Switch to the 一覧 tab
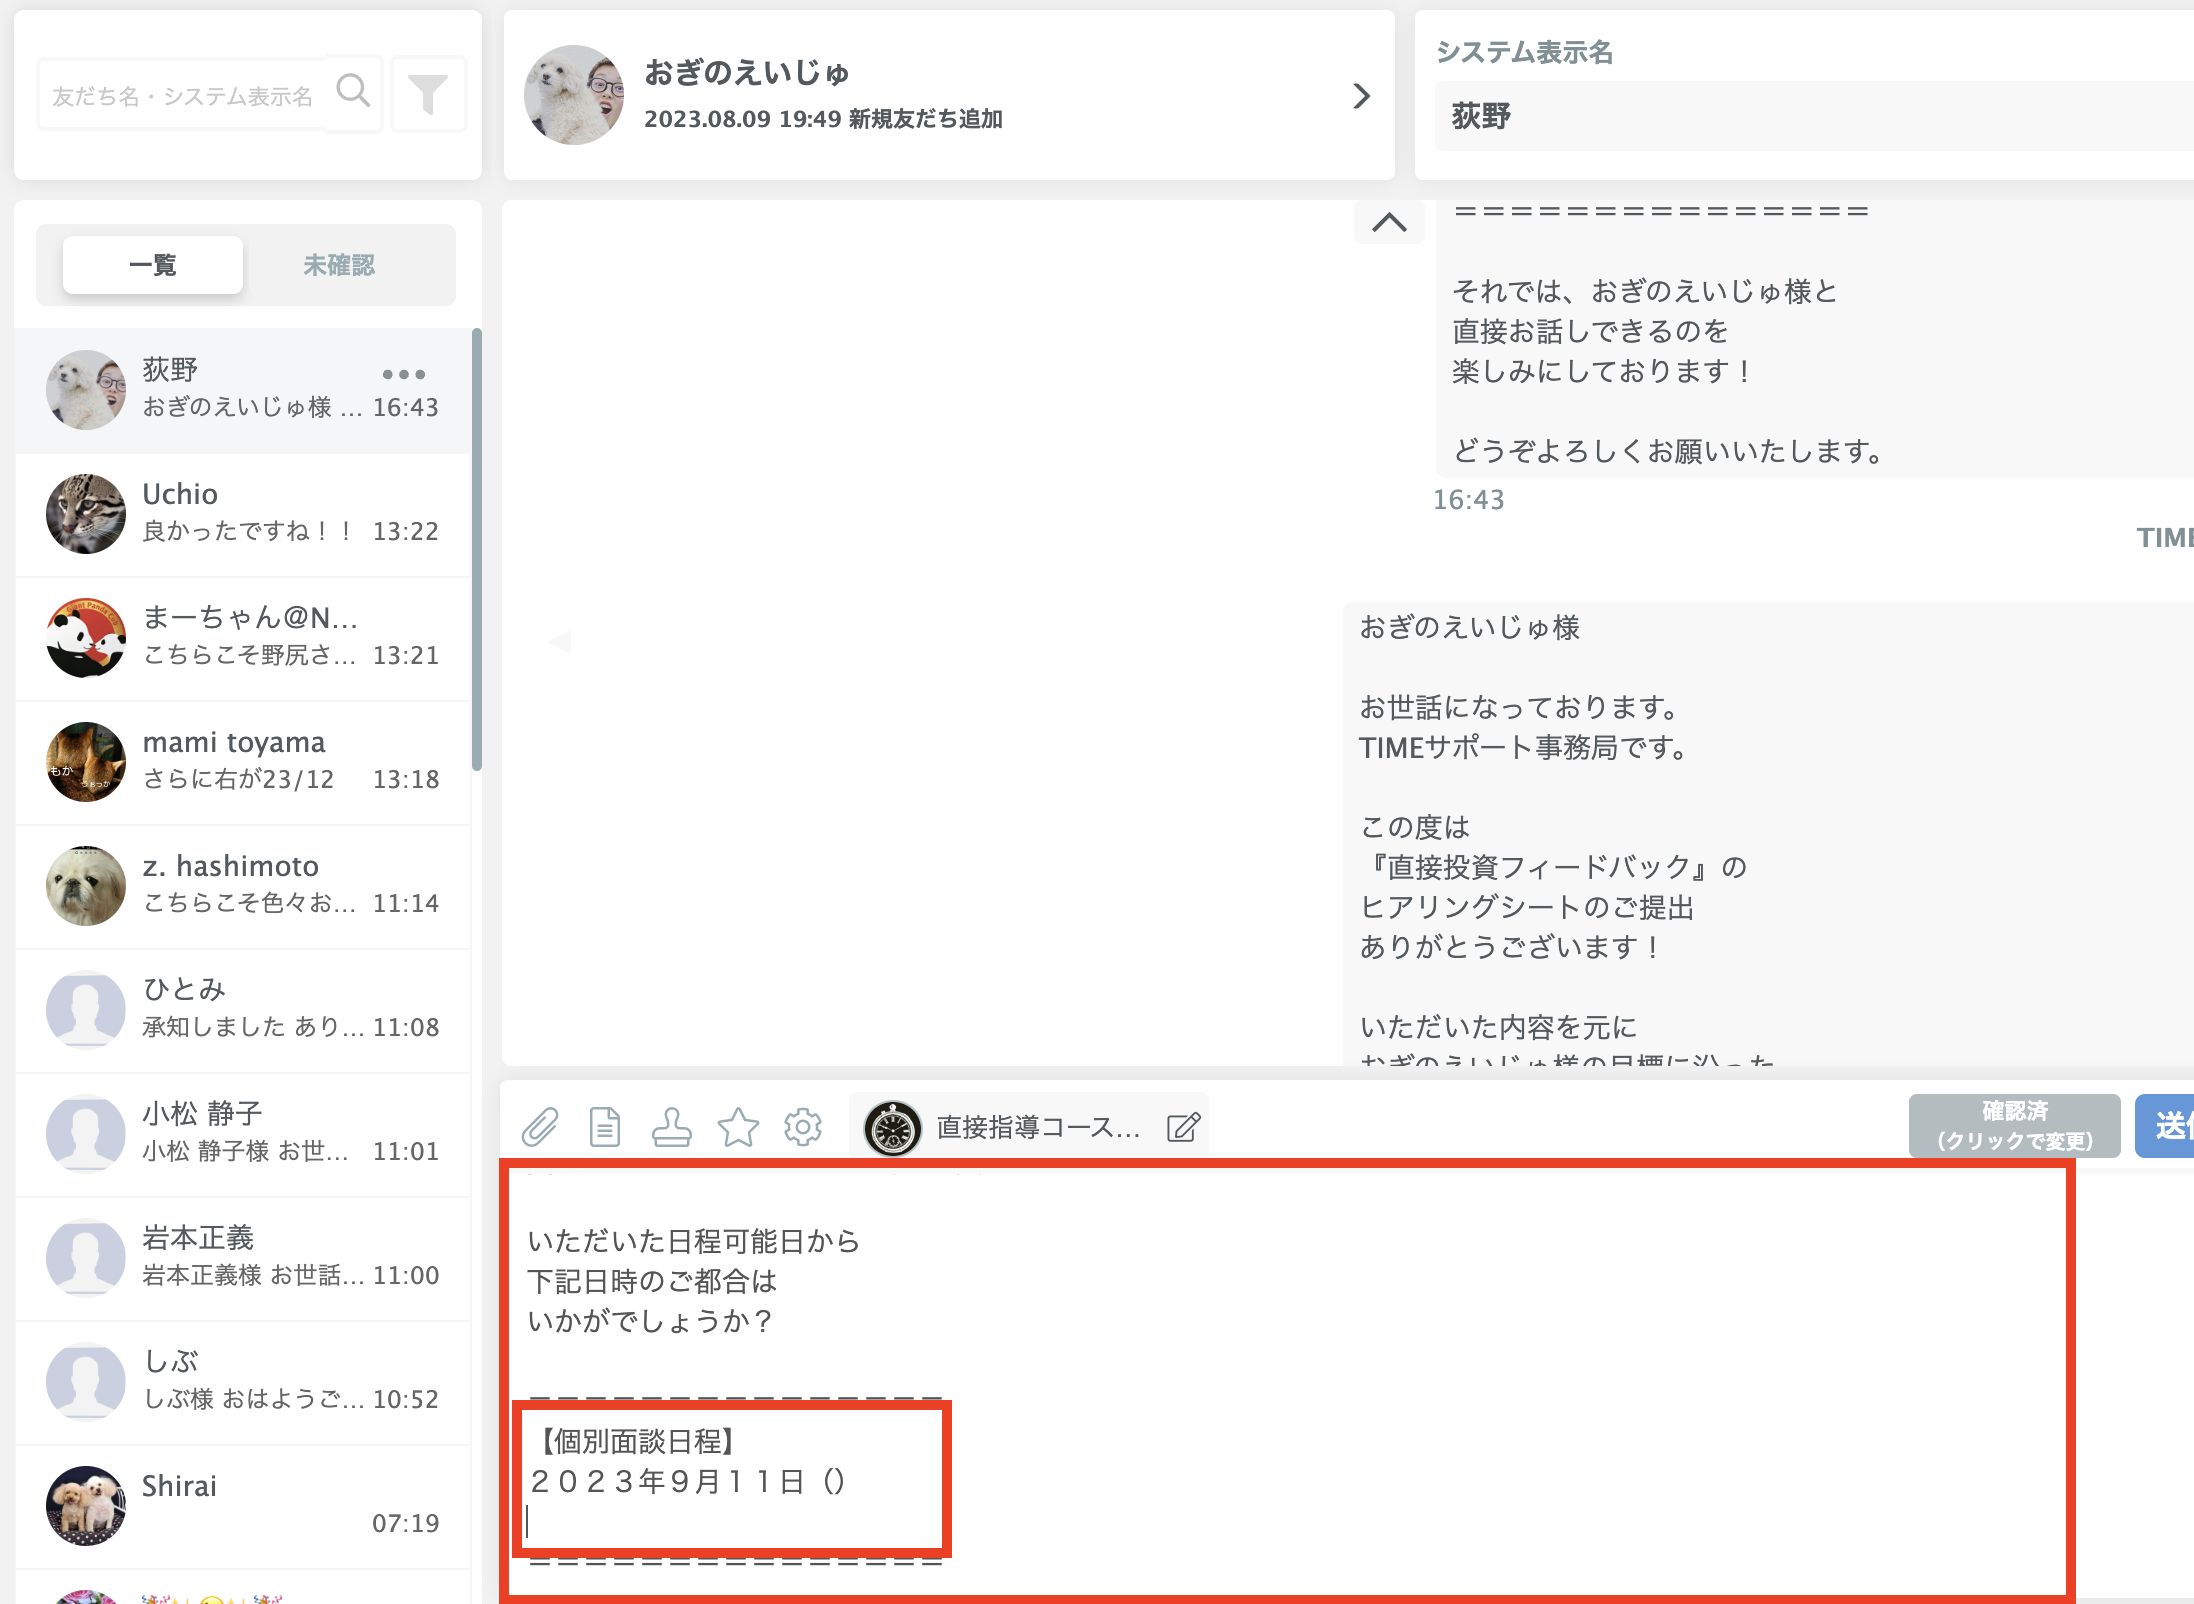Viewport: 2194px width, 1604px height. pos(151,264)
